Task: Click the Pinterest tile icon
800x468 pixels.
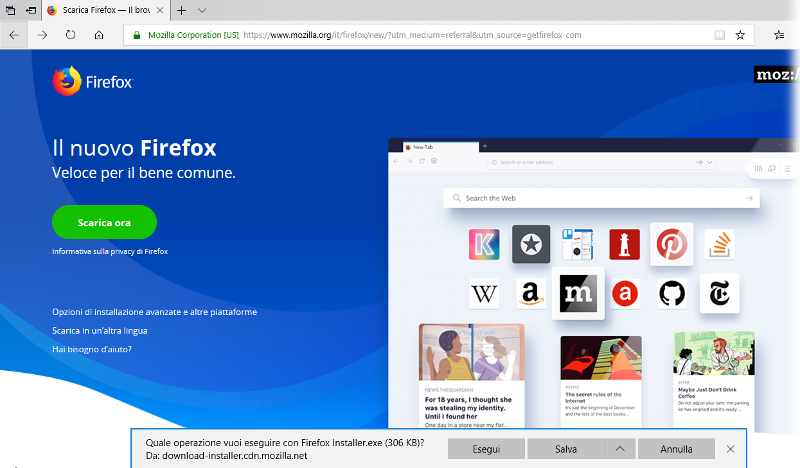Action: tap(671, 244)
